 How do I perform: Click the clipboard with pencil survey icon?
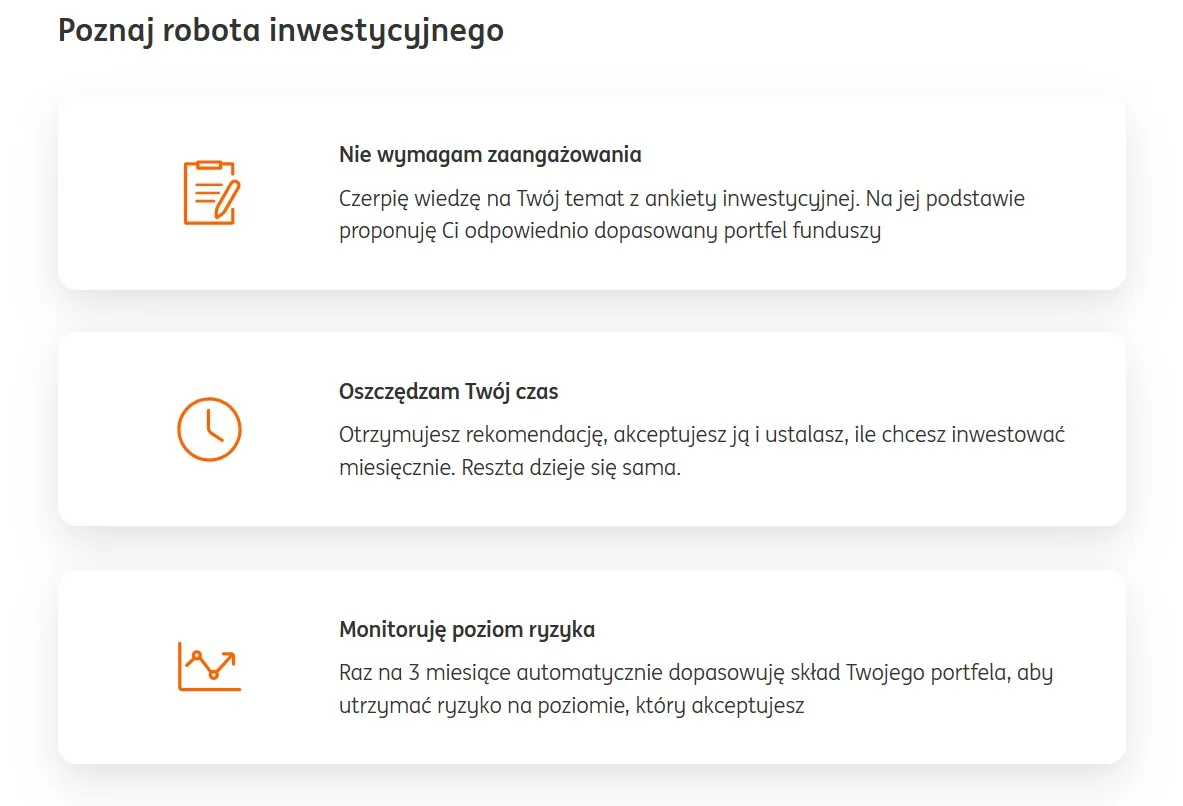[211, 192]
